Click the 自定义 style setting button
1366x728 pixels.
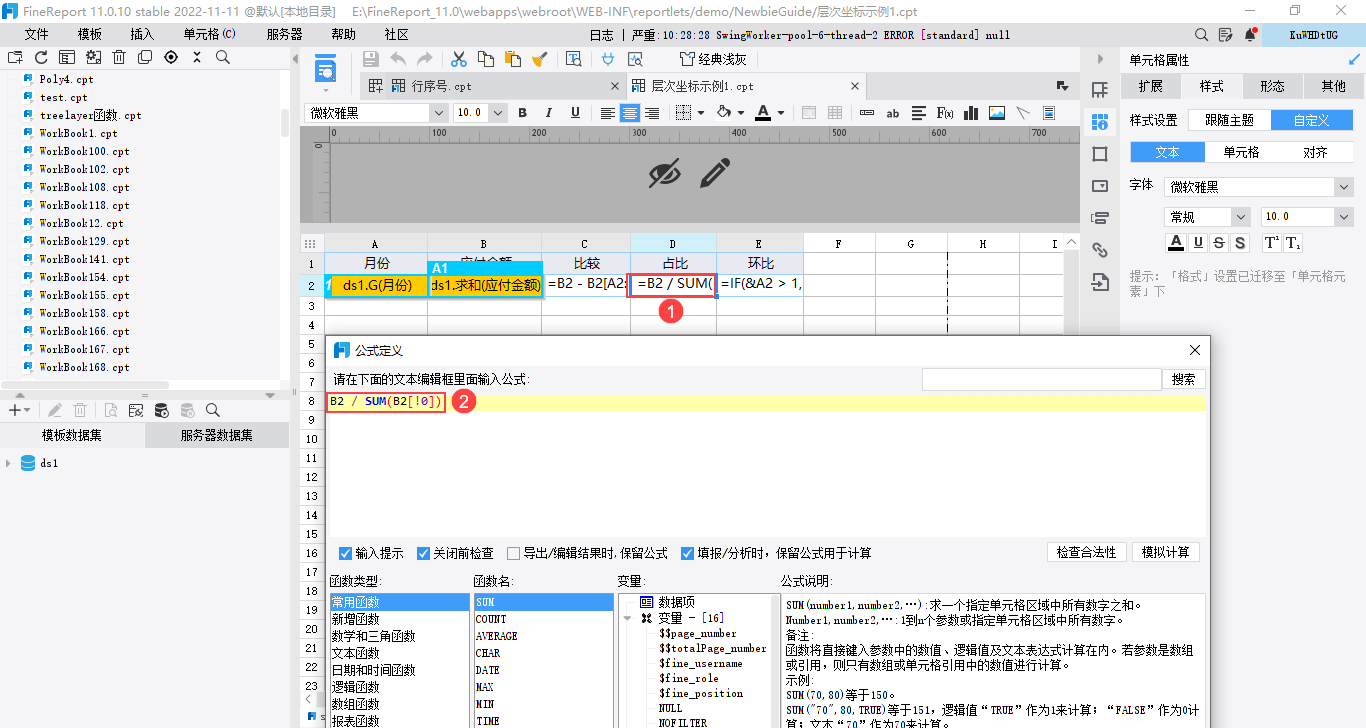[1311, 120]
